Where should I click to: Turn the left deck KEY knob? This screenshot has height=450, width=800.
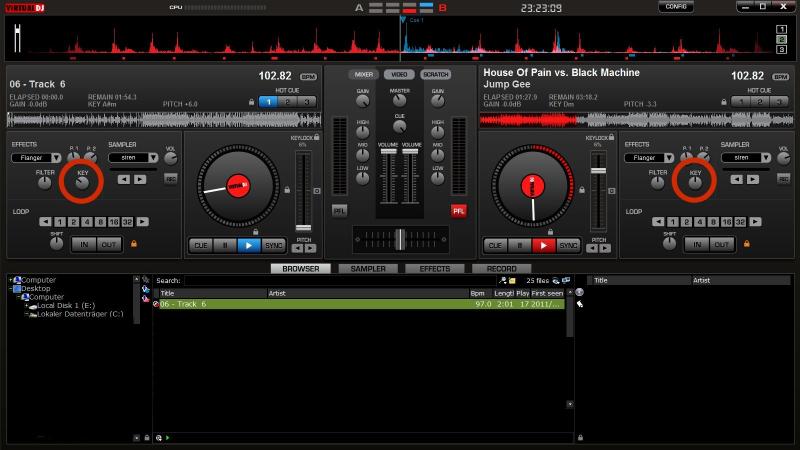(82, 179)
